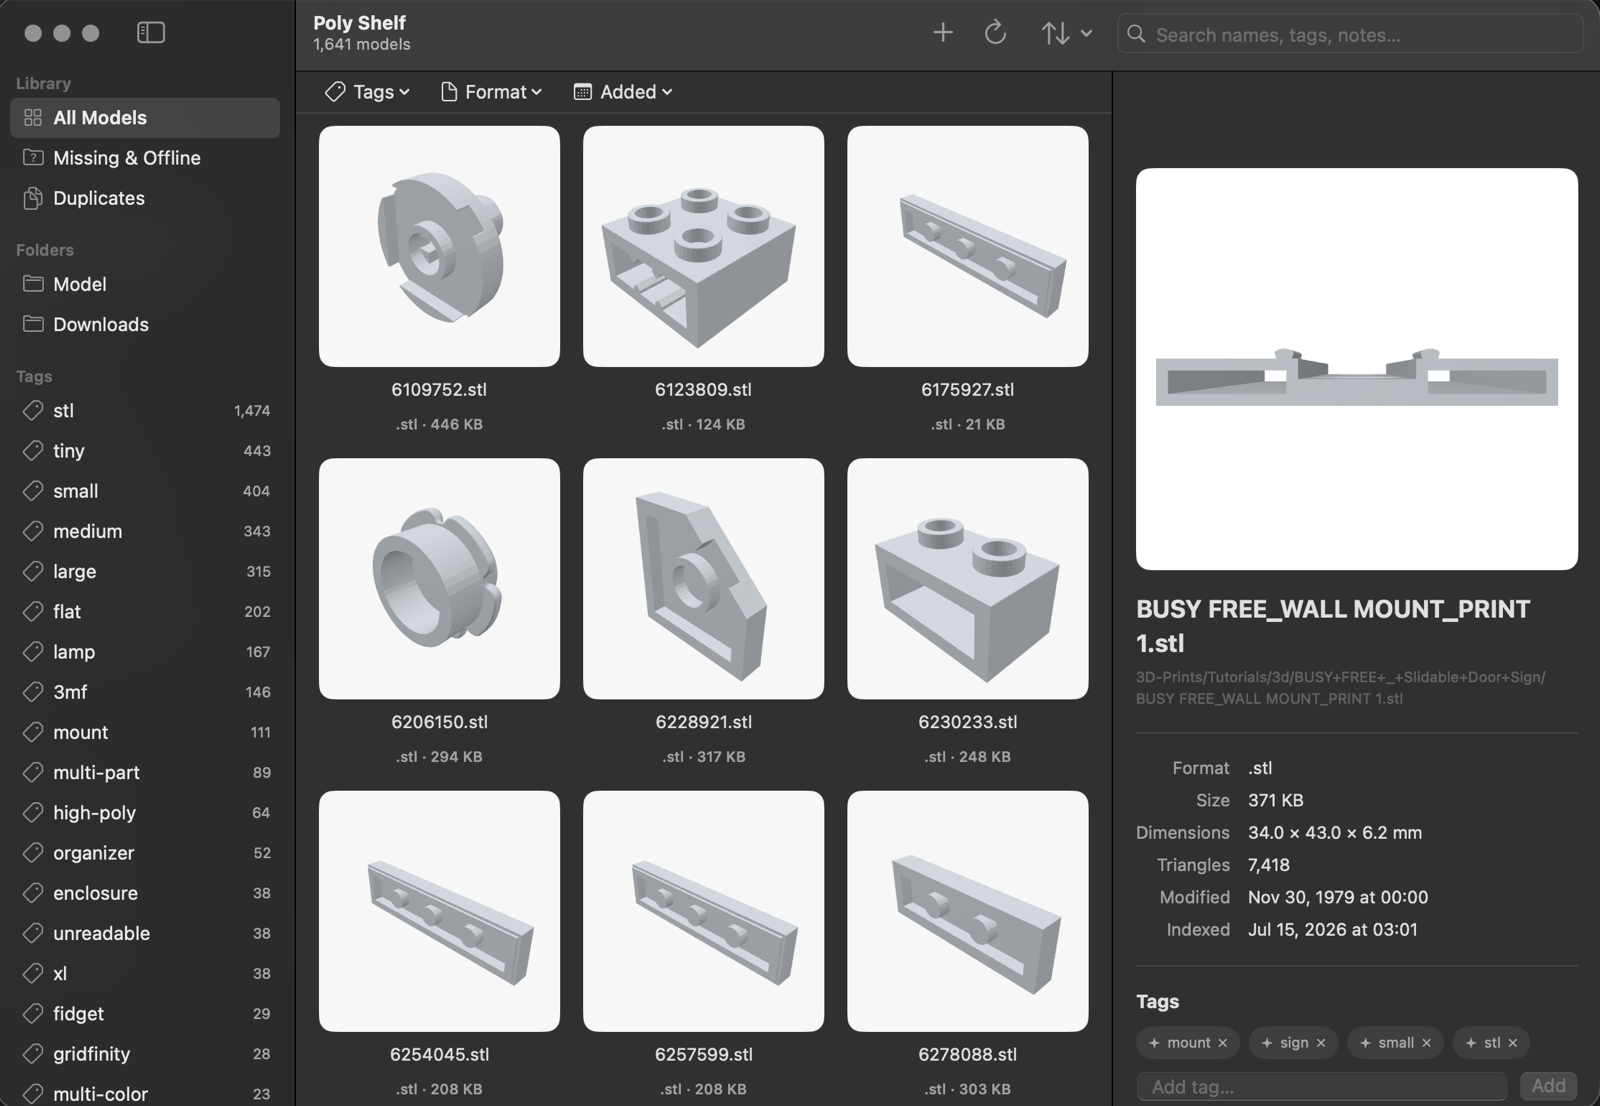This screenshot has height=1106, width=1600.
Task: Open the 6109752.stl model thumbnail
Action: [x=439, y=246]
